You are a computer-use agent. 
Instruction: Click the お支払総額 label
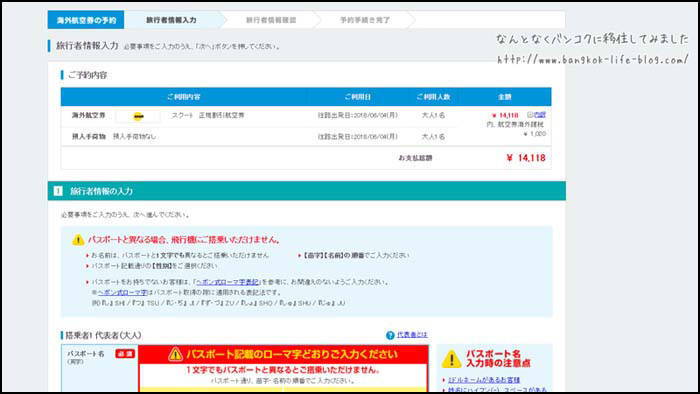pyautogui.click(x=415, y=158)
